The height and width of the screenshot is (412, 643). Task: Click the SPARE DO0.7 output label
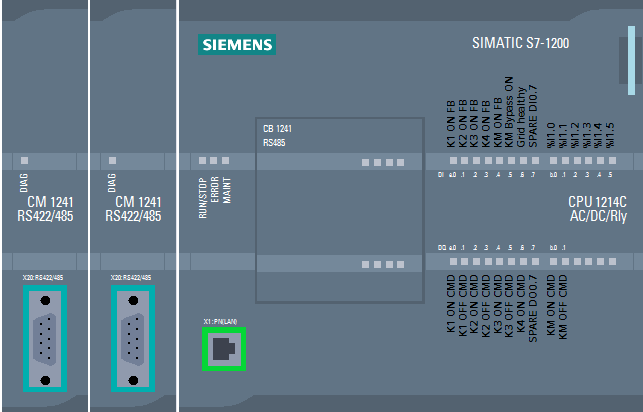pos(533,308)
